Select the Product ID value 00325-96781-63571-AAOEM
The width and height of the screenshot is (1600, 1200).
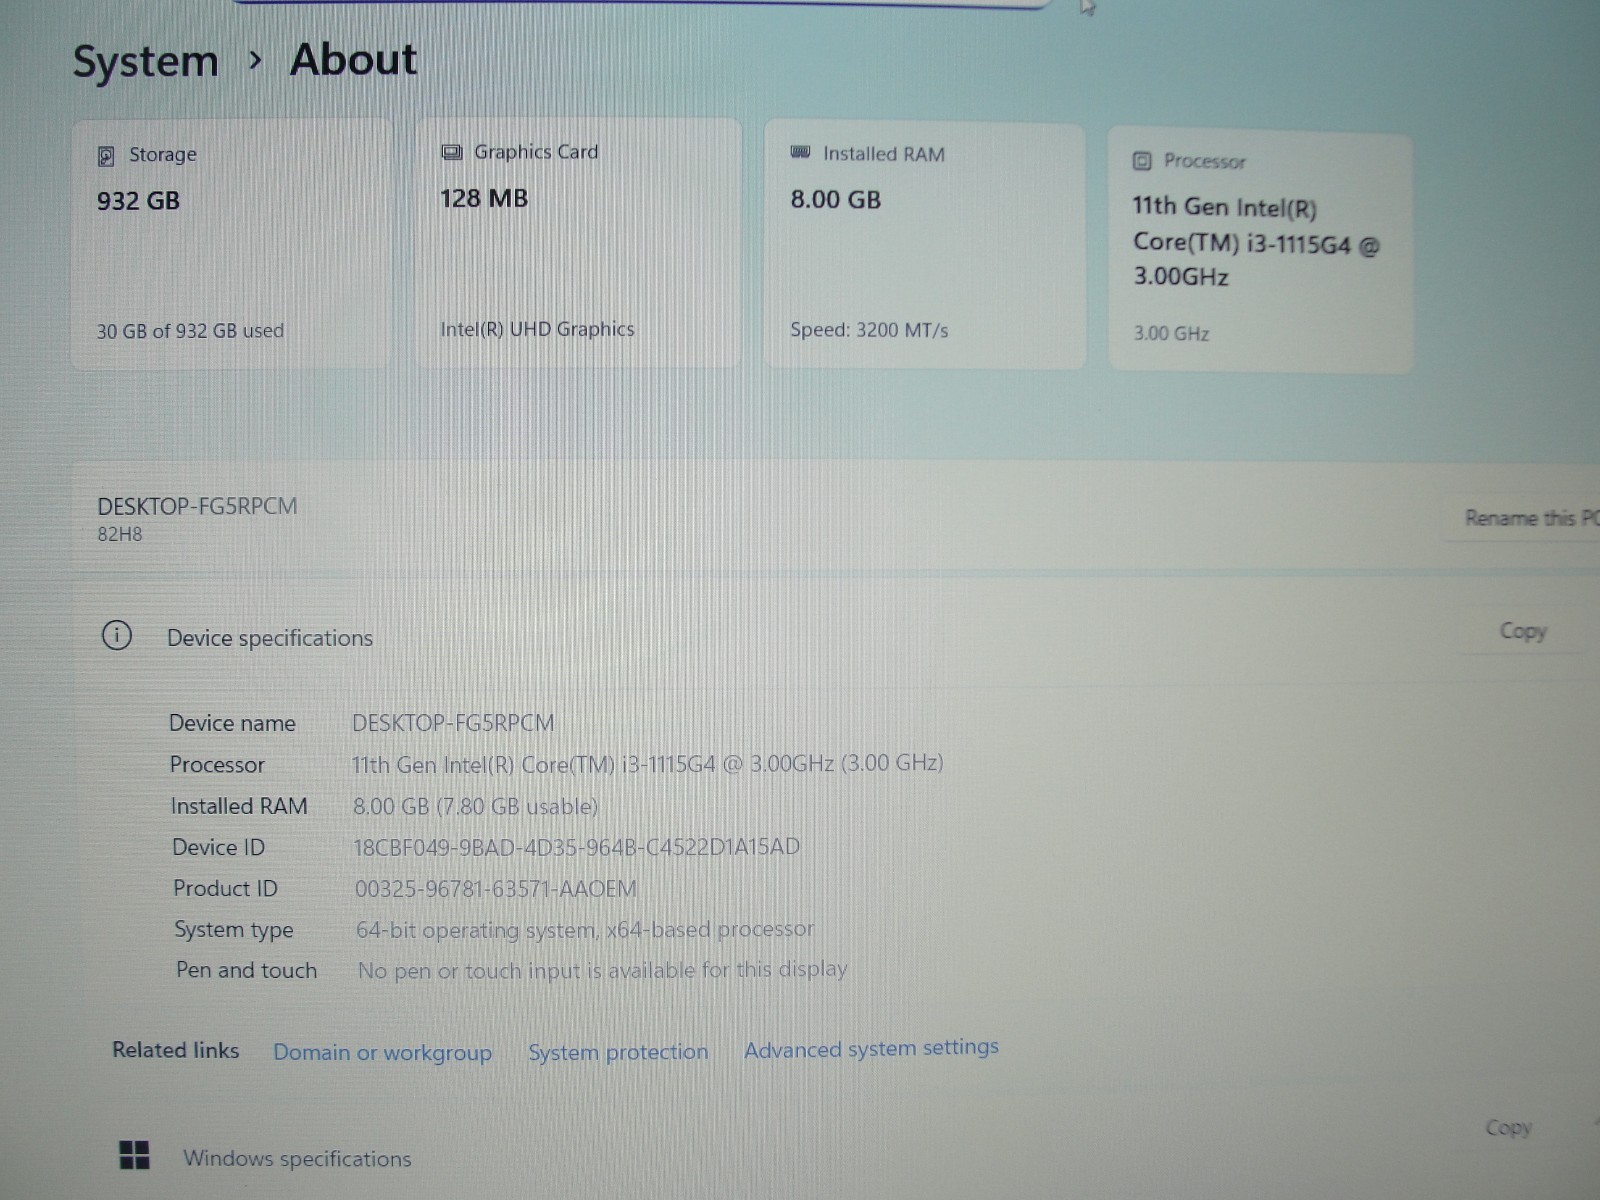click(496, 889)
